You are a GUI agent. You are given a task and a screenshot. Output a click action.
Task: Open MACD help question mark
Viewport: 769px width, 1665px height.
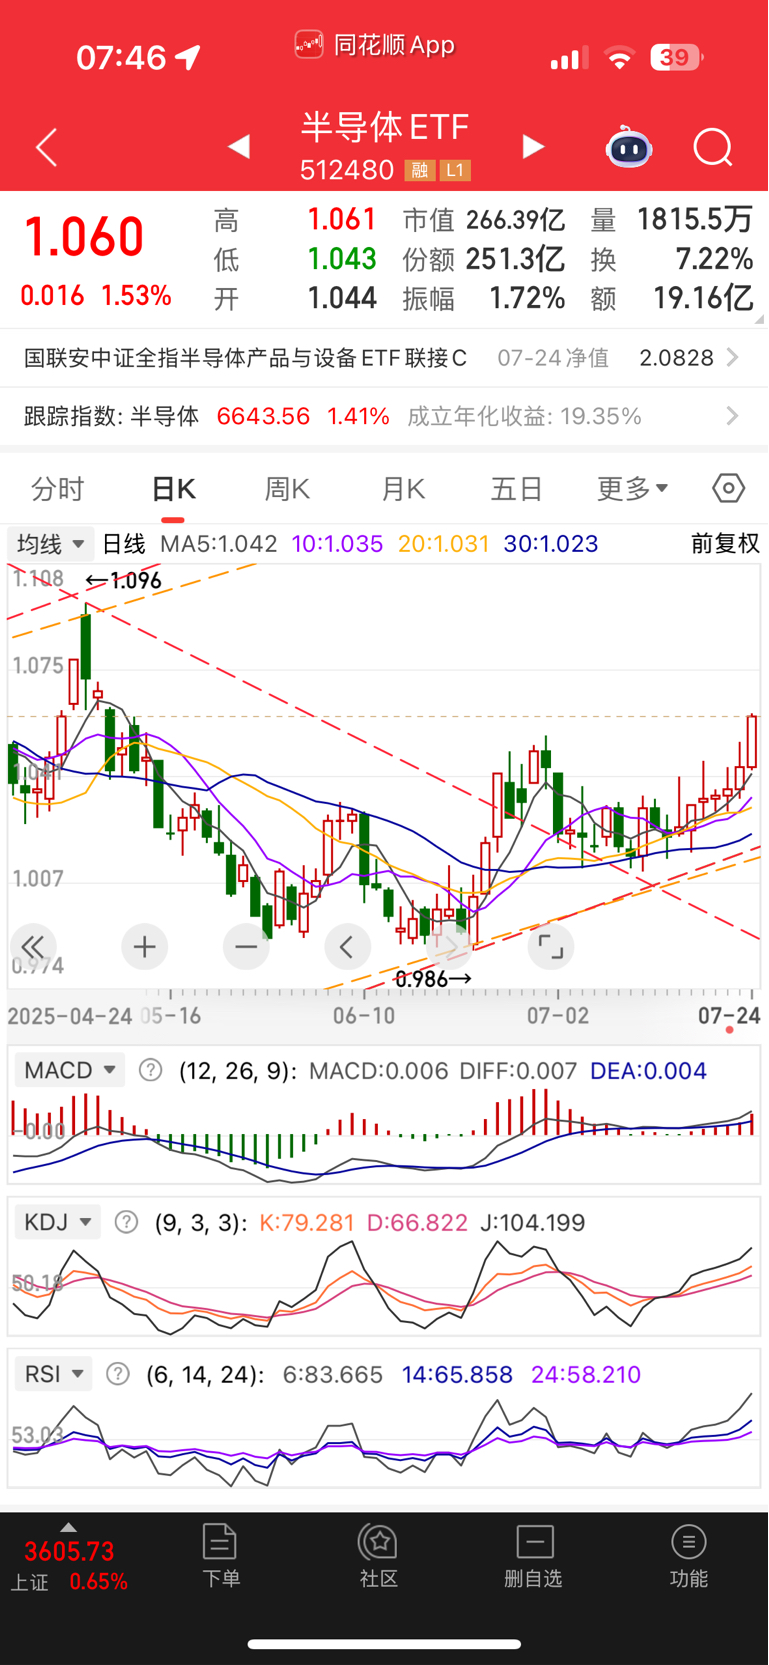click(150, 1071)
